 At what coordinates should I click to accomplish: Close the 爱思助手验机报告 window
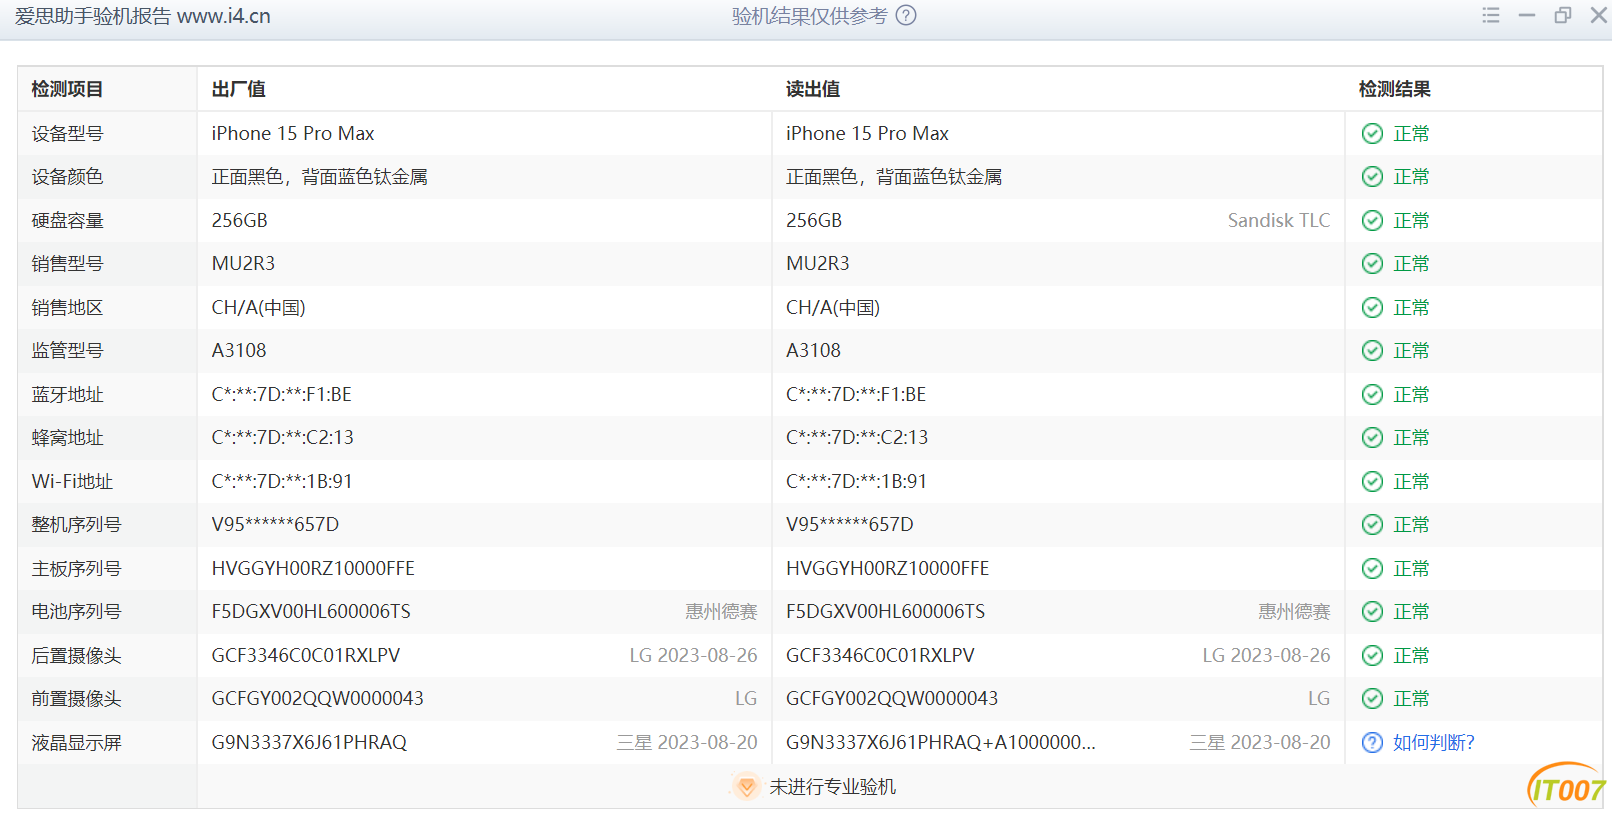(x=1599, y=16)
